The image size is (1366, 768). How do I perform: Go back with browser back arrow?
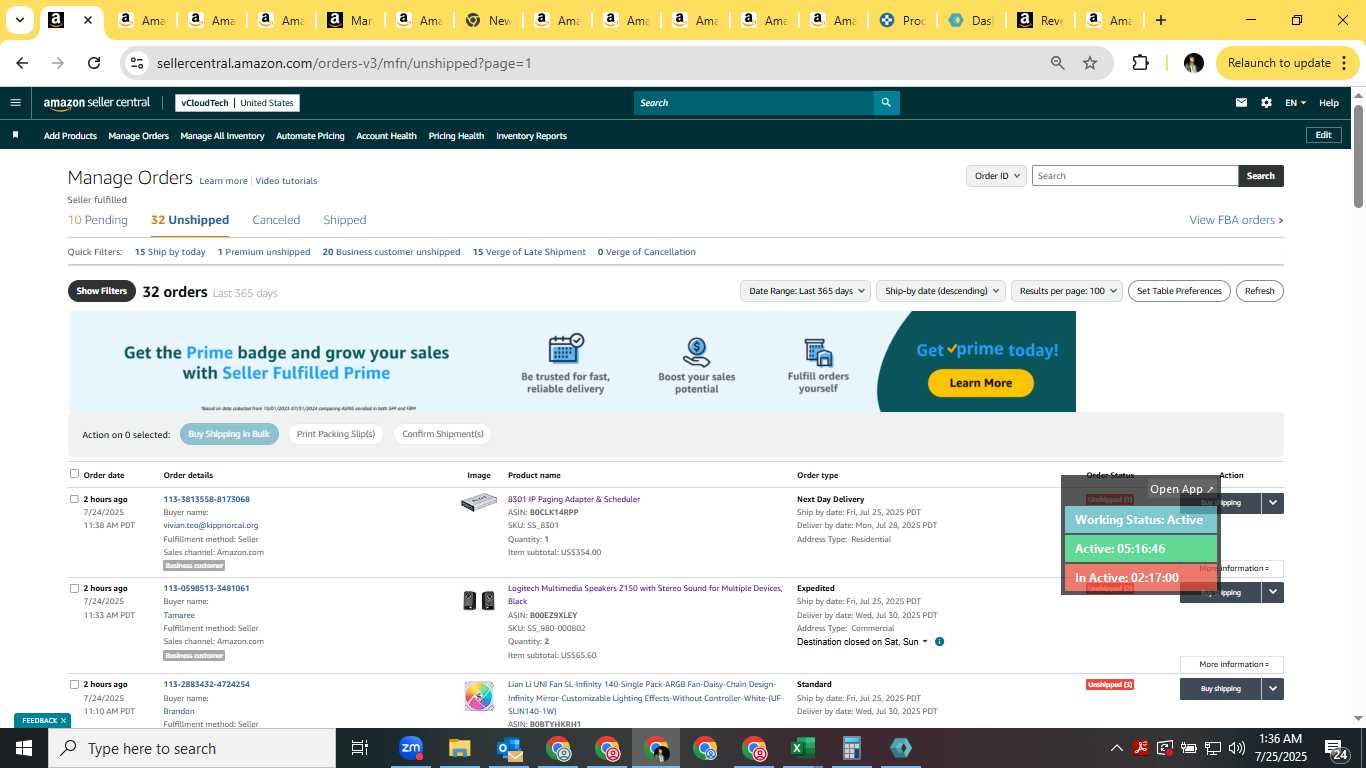point(22,63)
